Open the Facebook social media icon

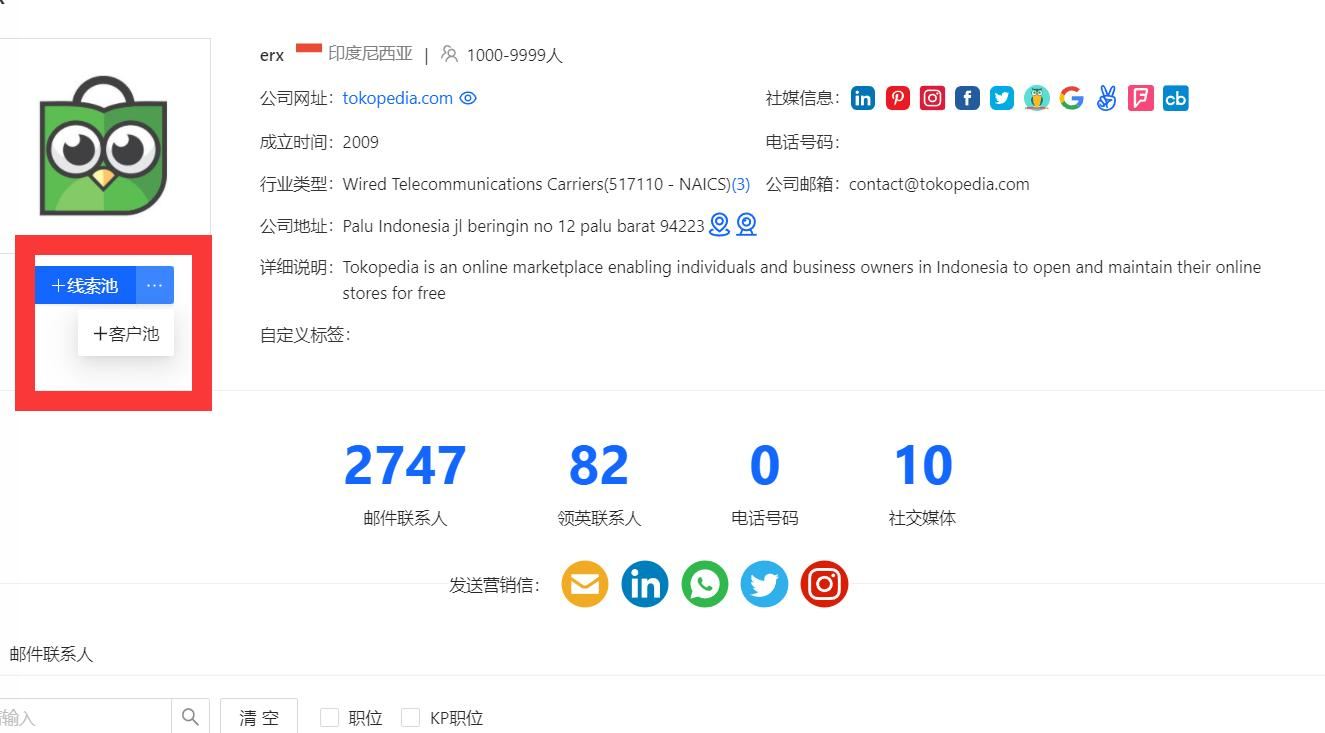pos(967,98)
